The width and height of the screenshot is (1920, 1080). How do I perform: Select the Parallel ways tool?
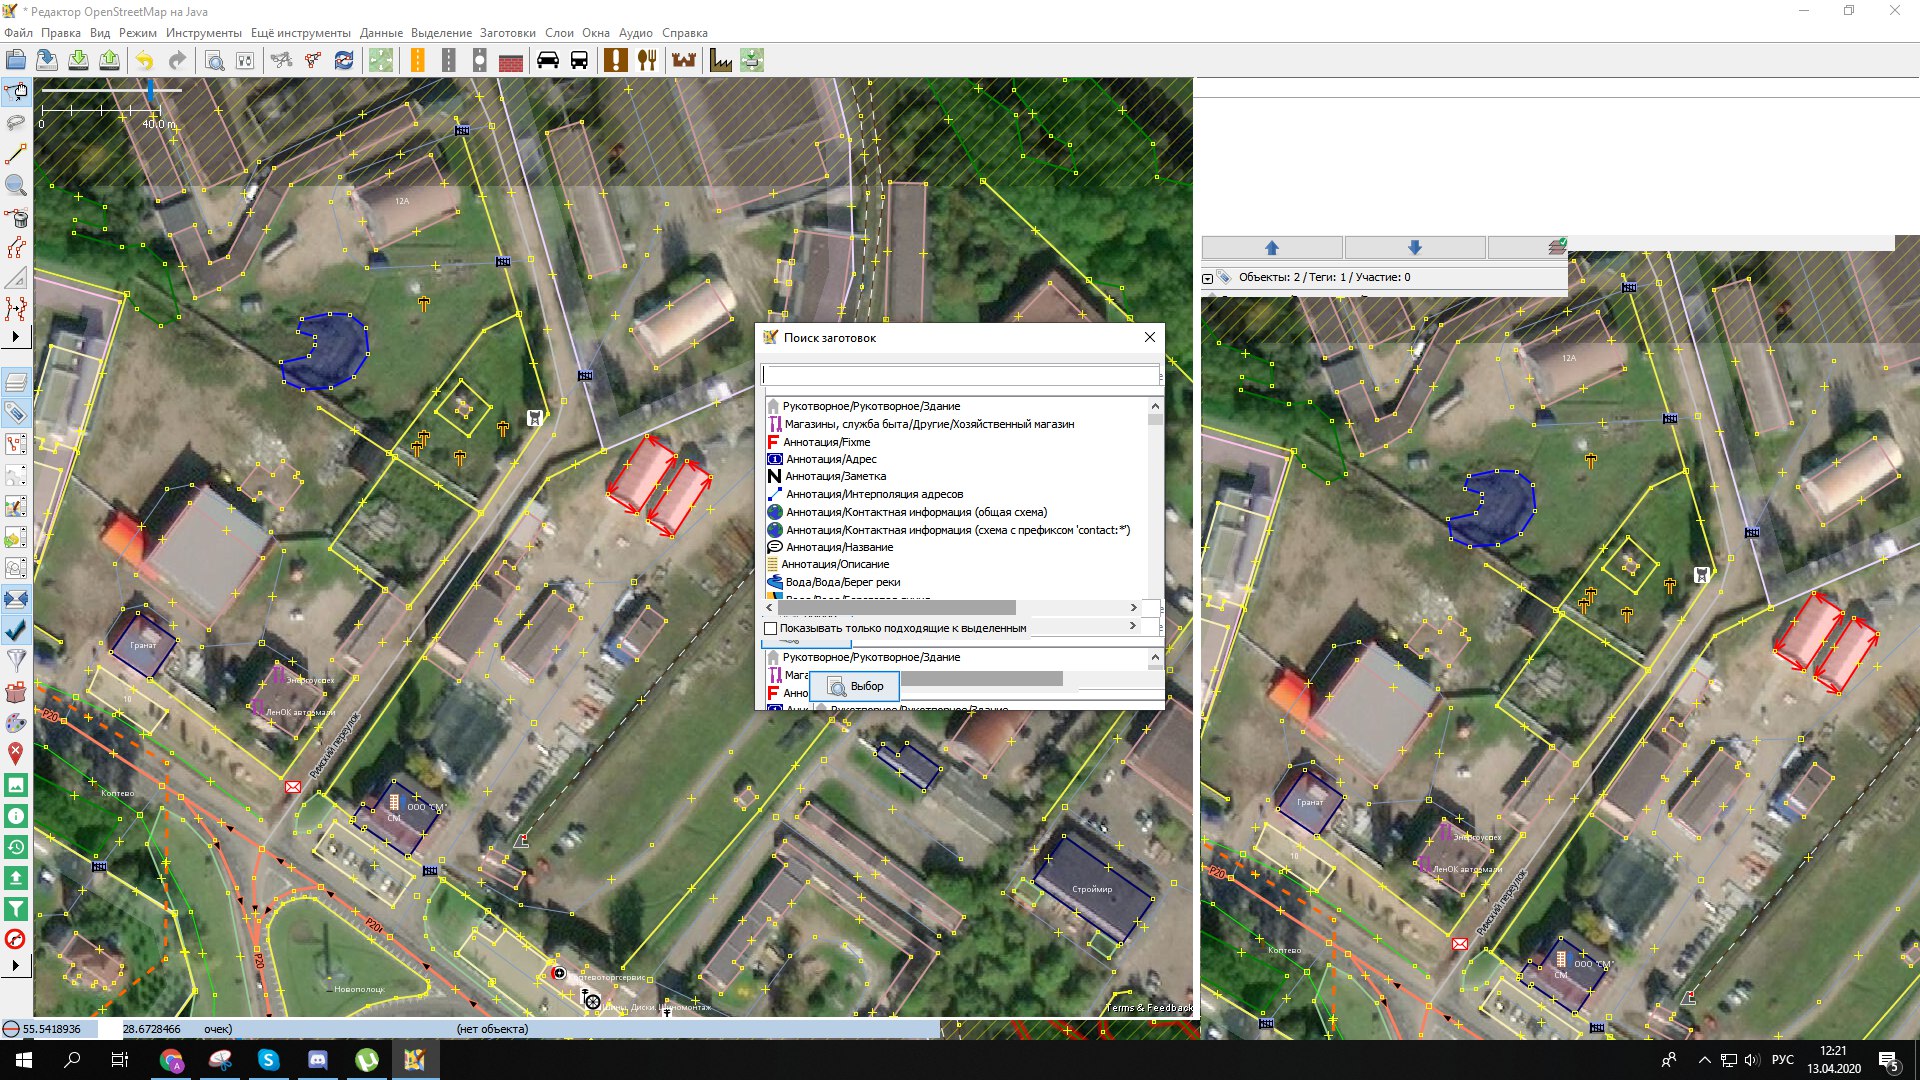tap(16, 248)
